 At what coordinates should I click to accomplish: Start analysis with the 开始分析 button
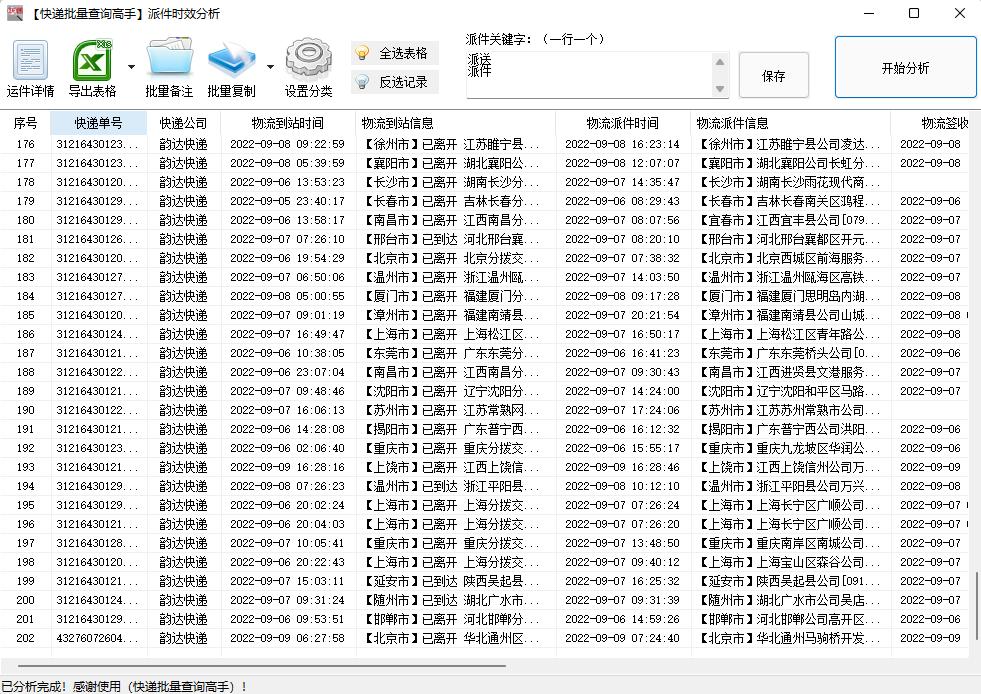pyautogui.click(x=904, y=68)
